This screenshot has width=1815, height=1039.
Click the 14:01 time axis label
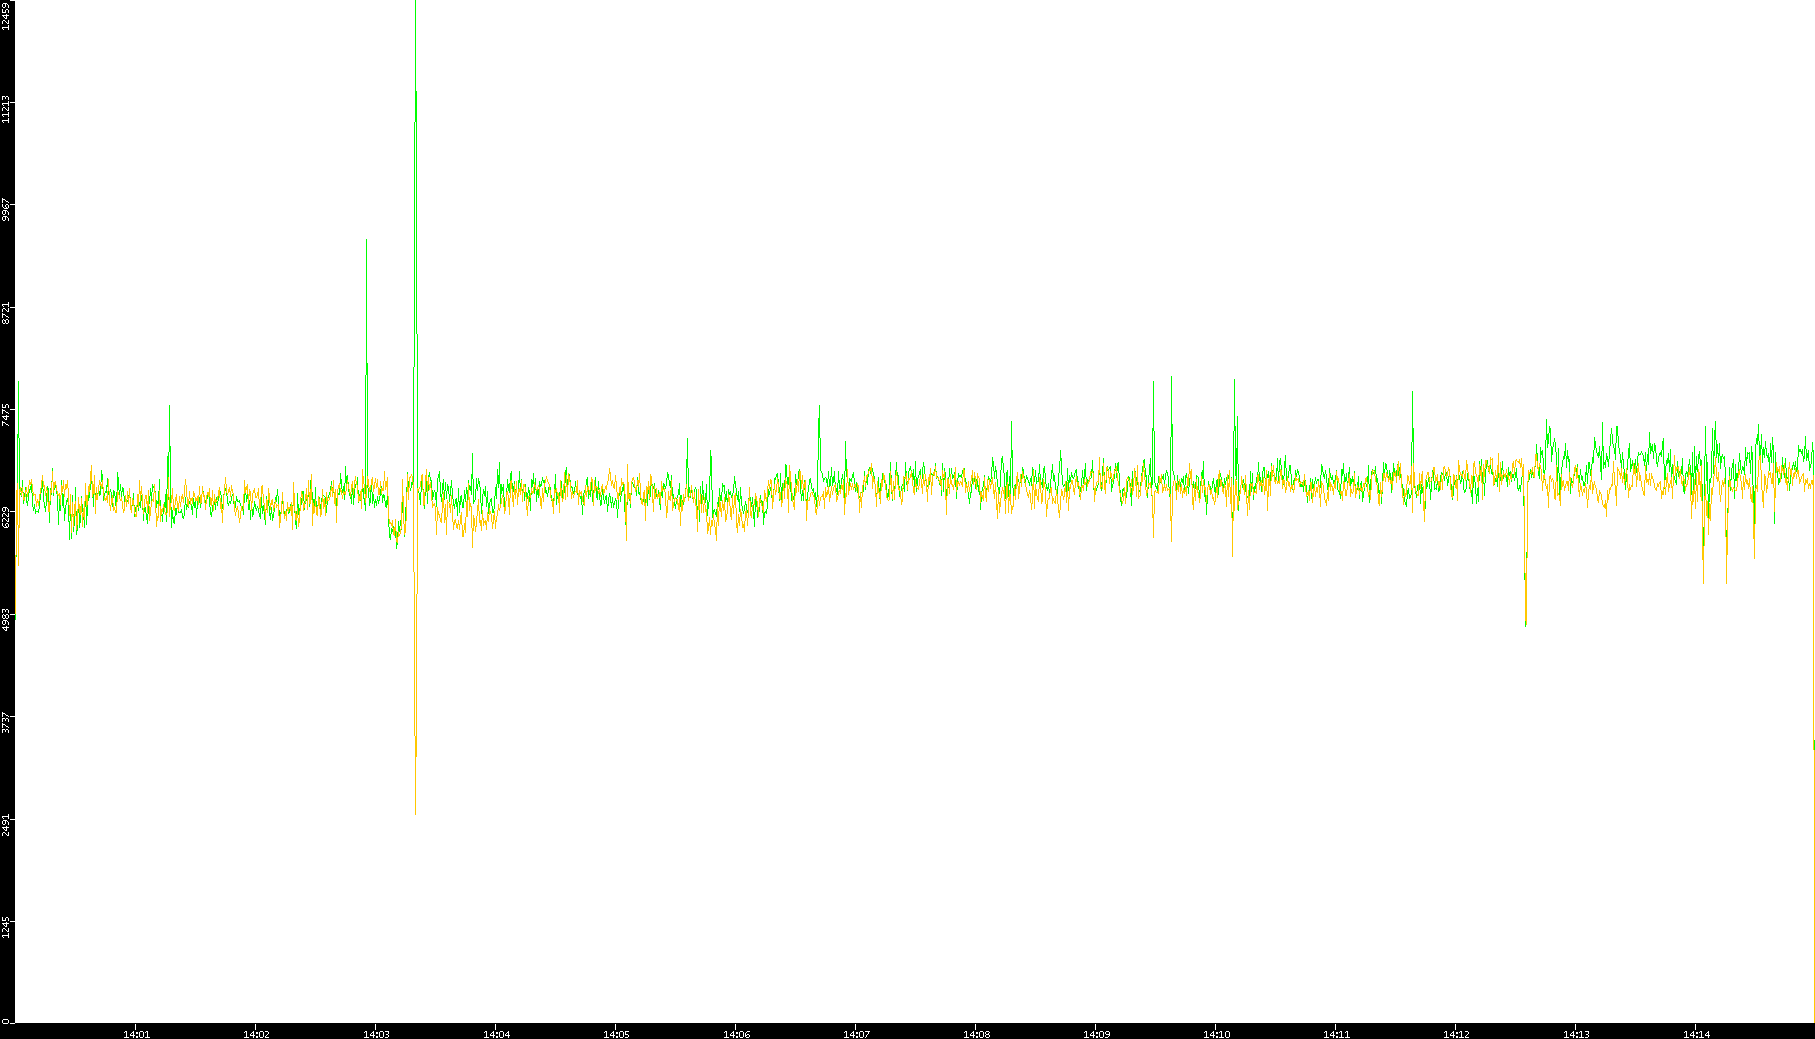click(x=136, y=1033)
